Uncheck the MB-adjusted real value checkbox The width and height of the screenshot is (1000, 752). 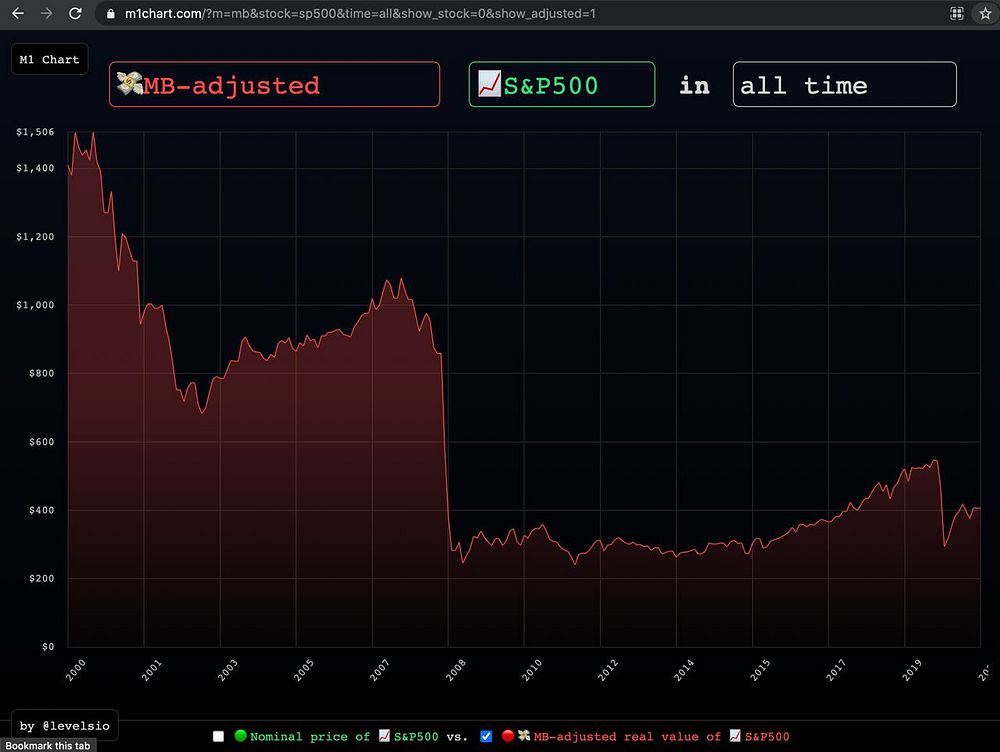tap(486, 737)
